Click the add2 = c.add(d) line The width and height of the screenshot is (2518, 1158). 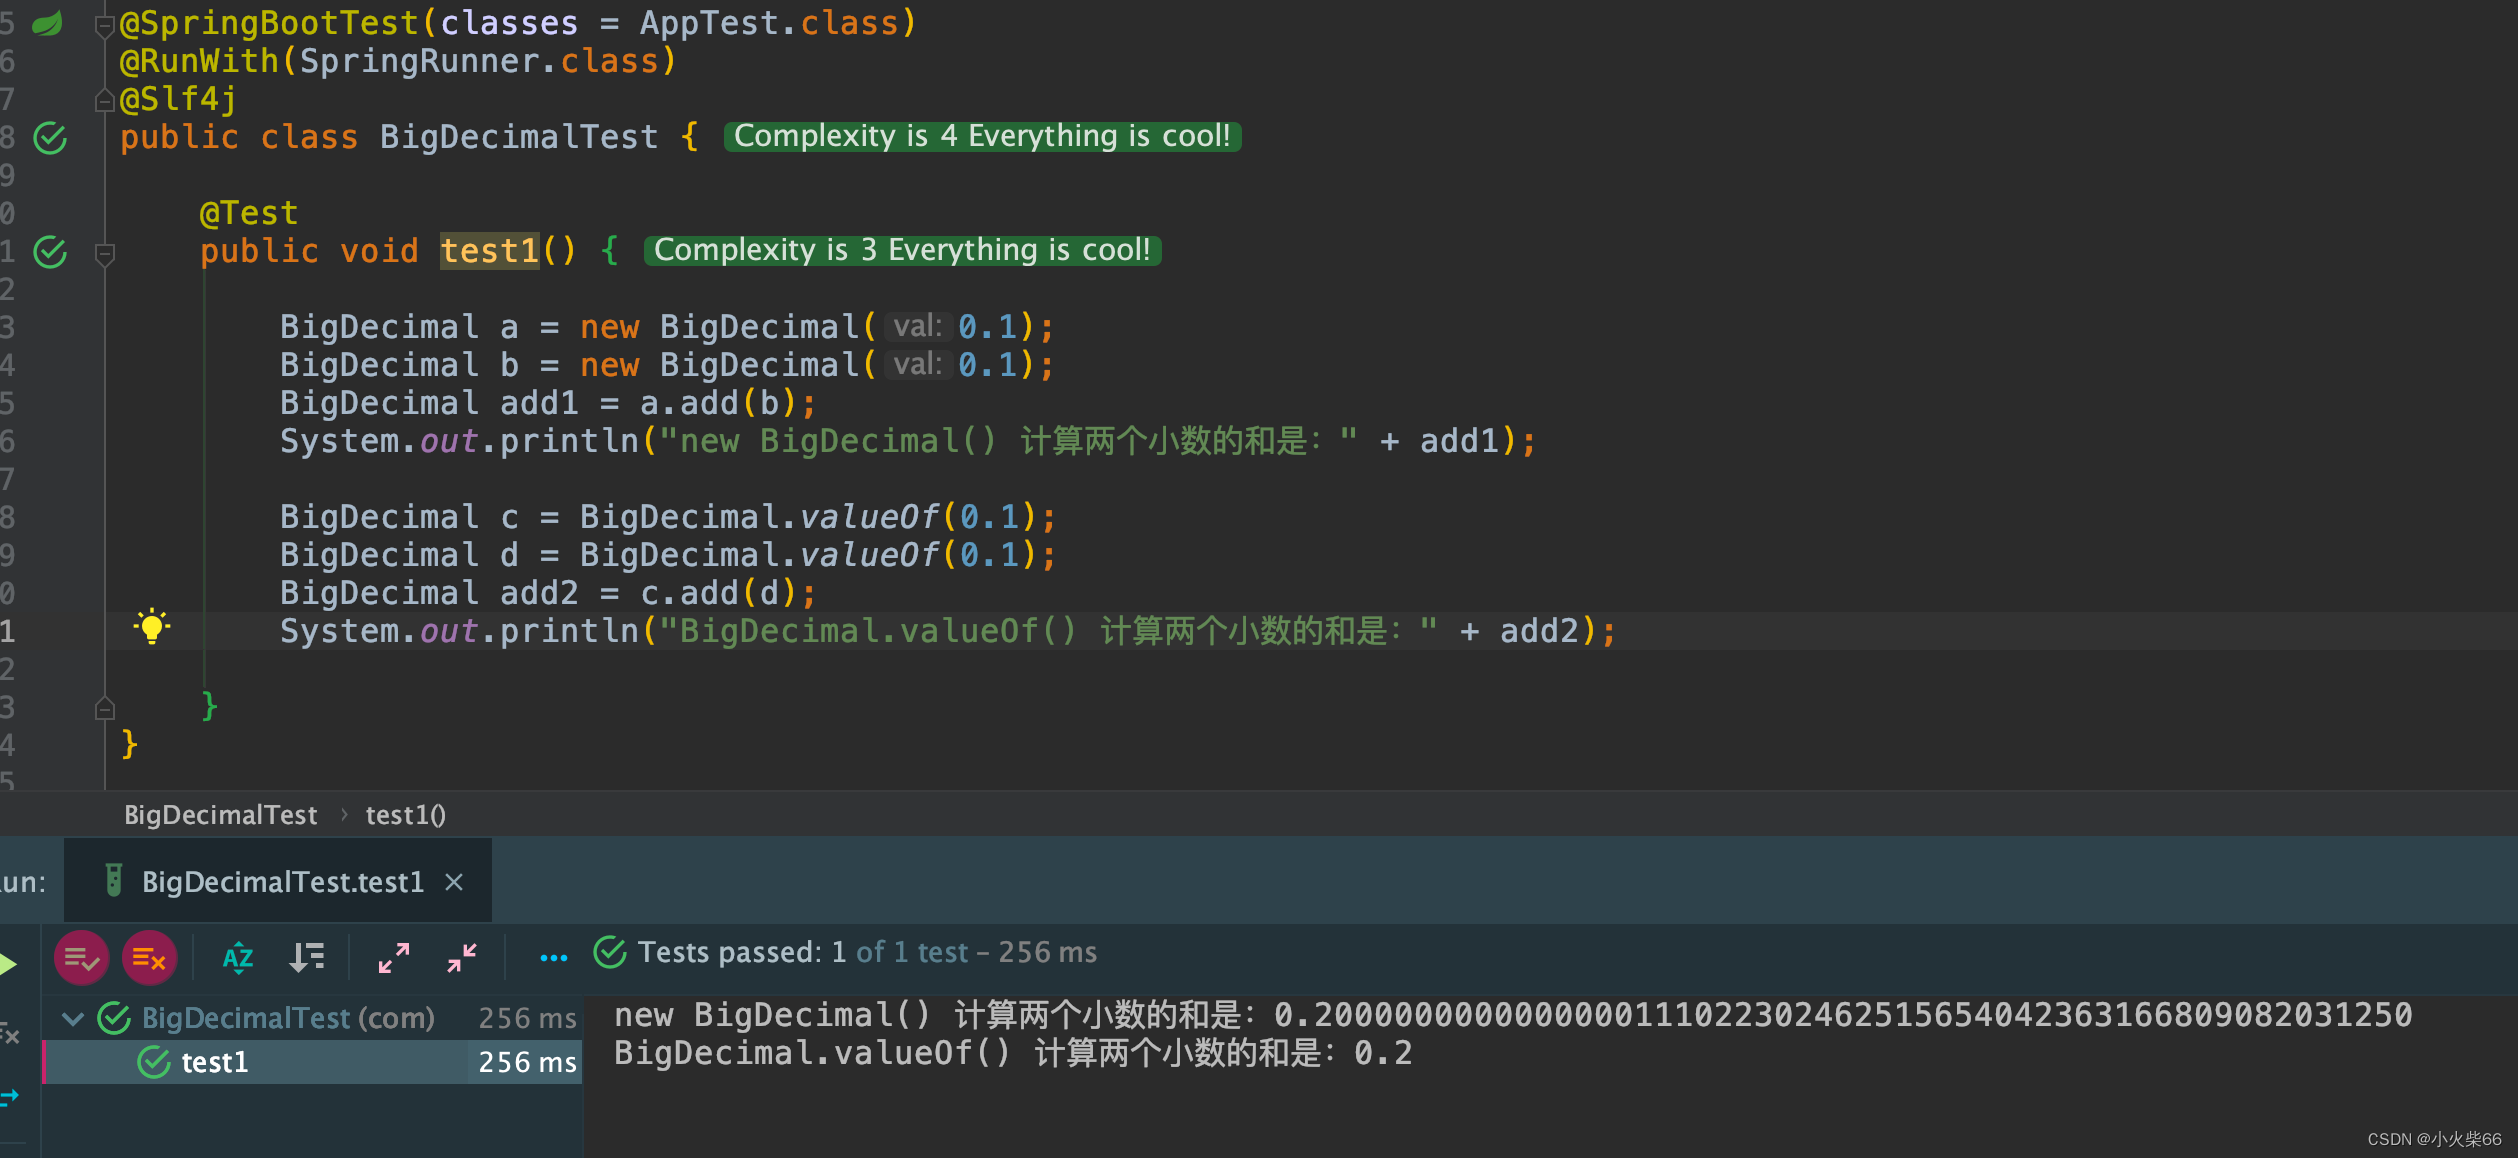(548, 593)
